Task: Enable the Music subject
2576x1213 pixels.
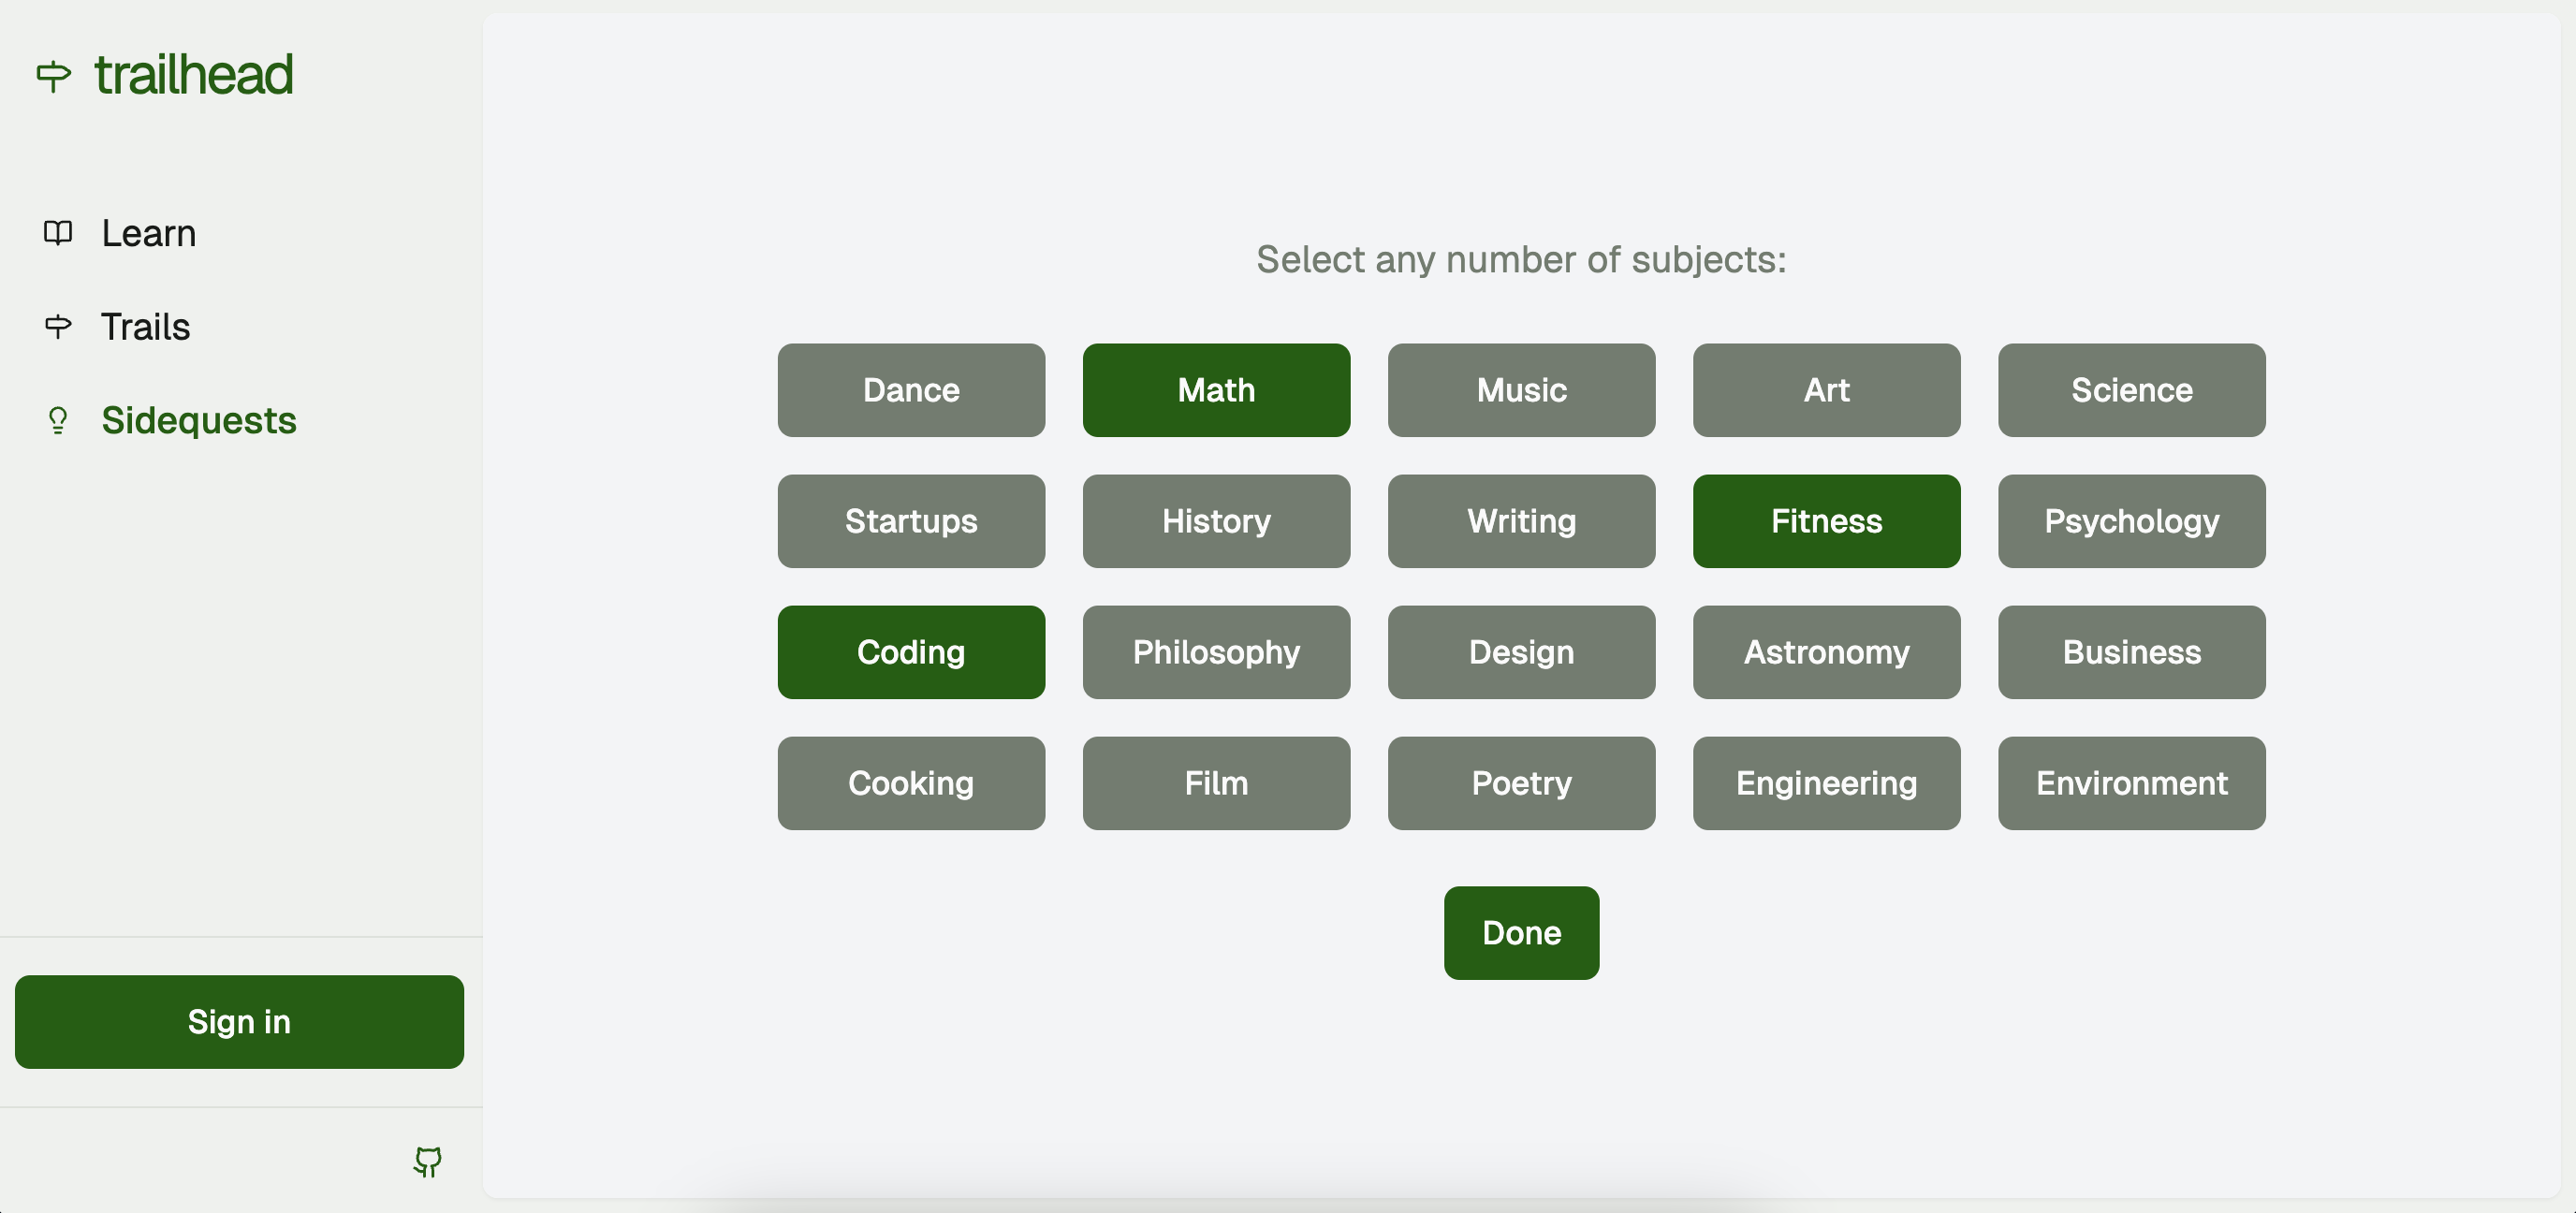Action: tap(1521, 390)
